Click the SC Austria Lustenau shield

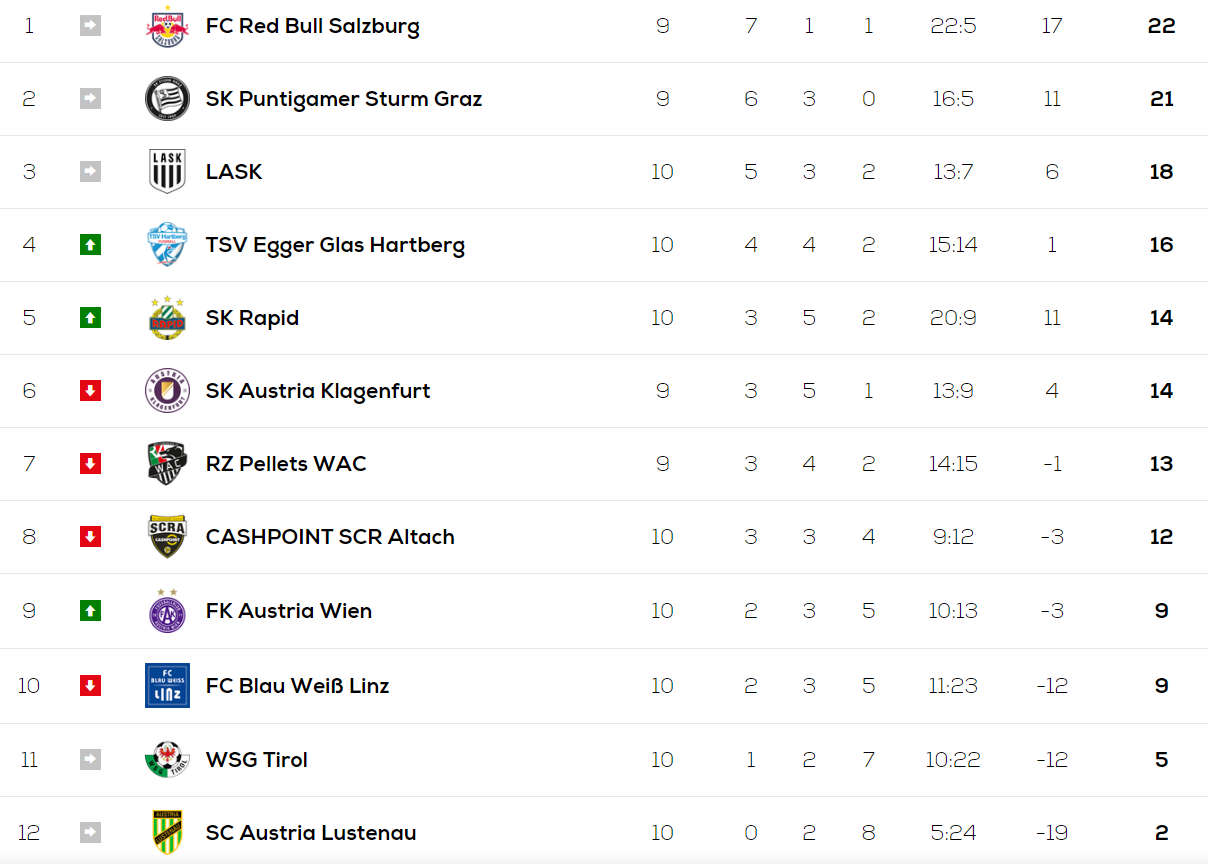coord(167,833)
